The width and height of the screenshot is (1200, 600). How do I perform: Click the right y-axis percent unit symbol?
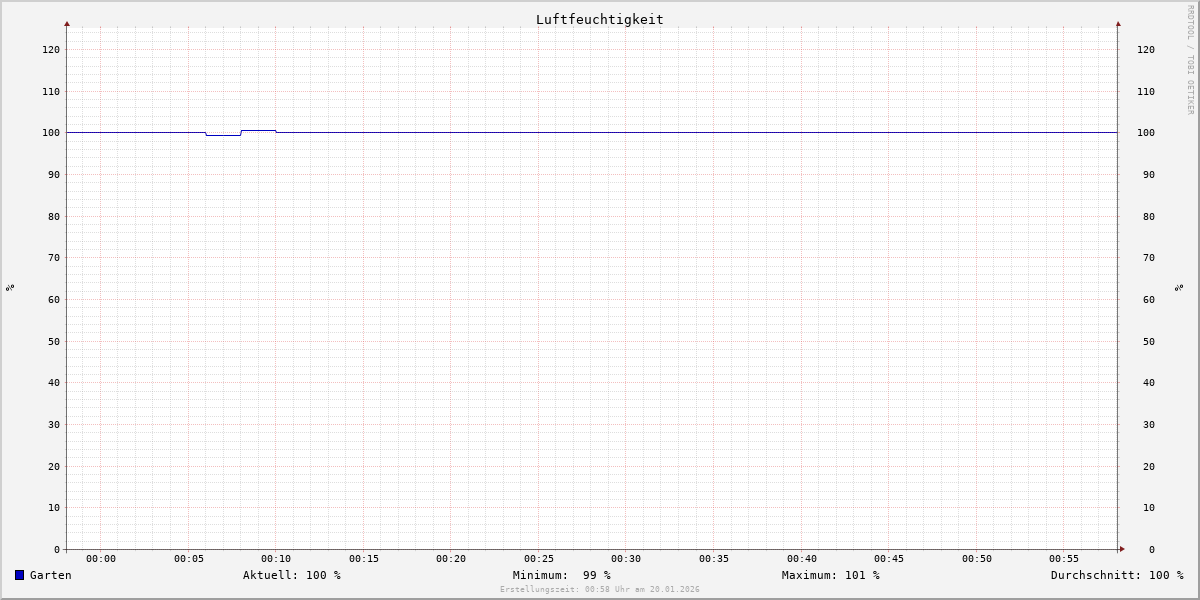click(x=1179, y=288)
